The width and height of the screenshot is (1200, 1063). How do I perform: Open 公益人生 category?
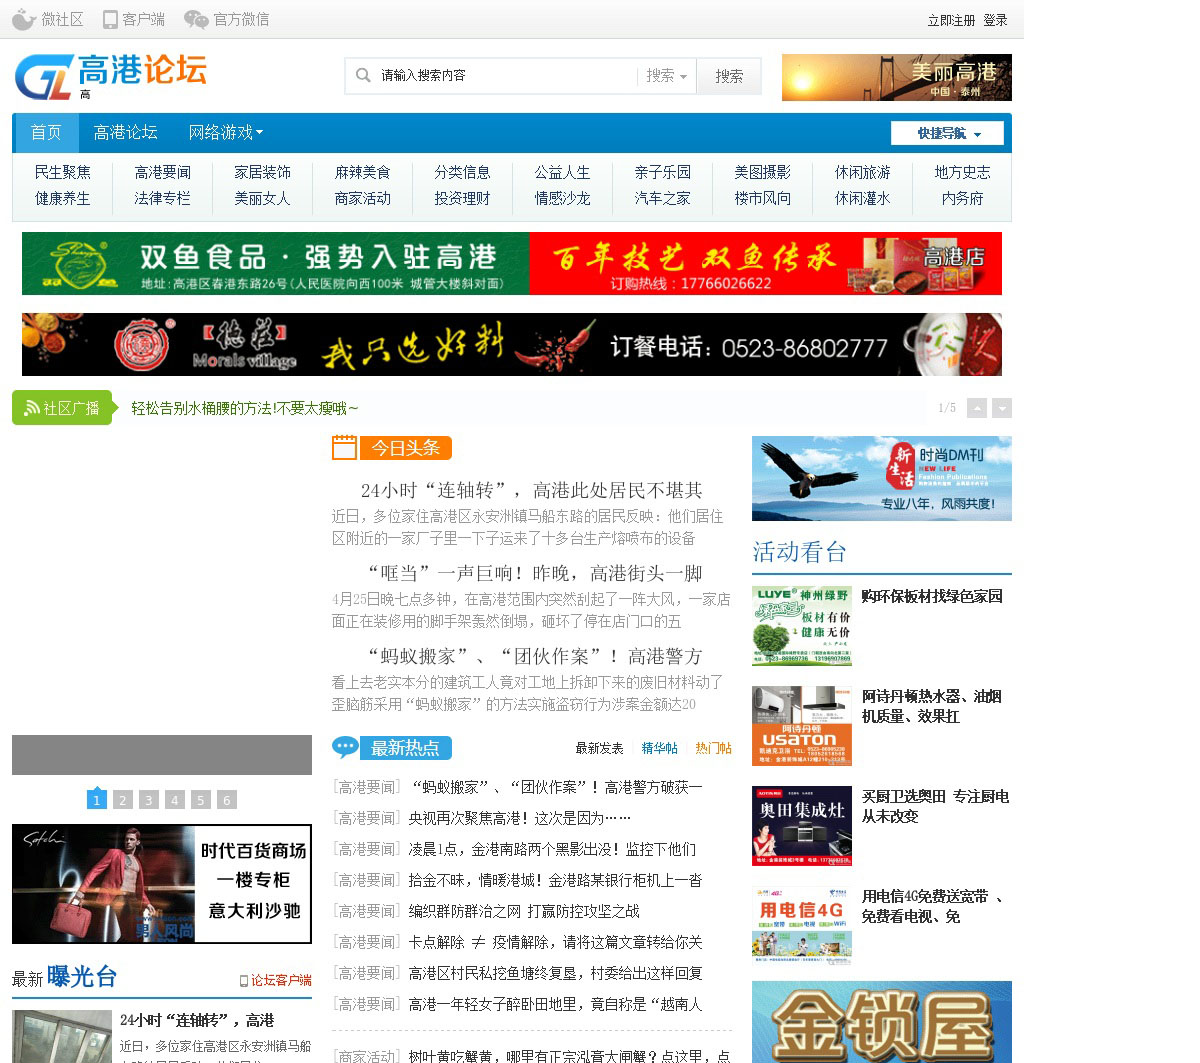click(x=562, y=172)
